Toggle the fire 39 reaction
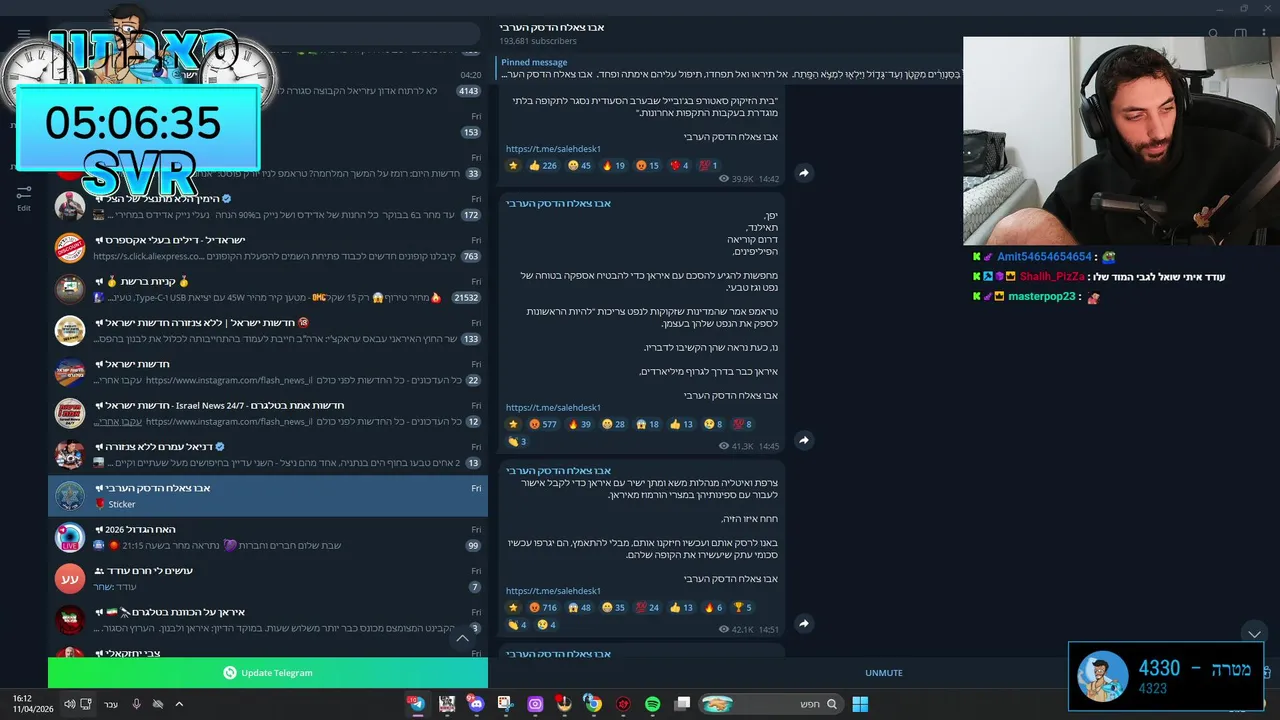 [x=581, y=424]
